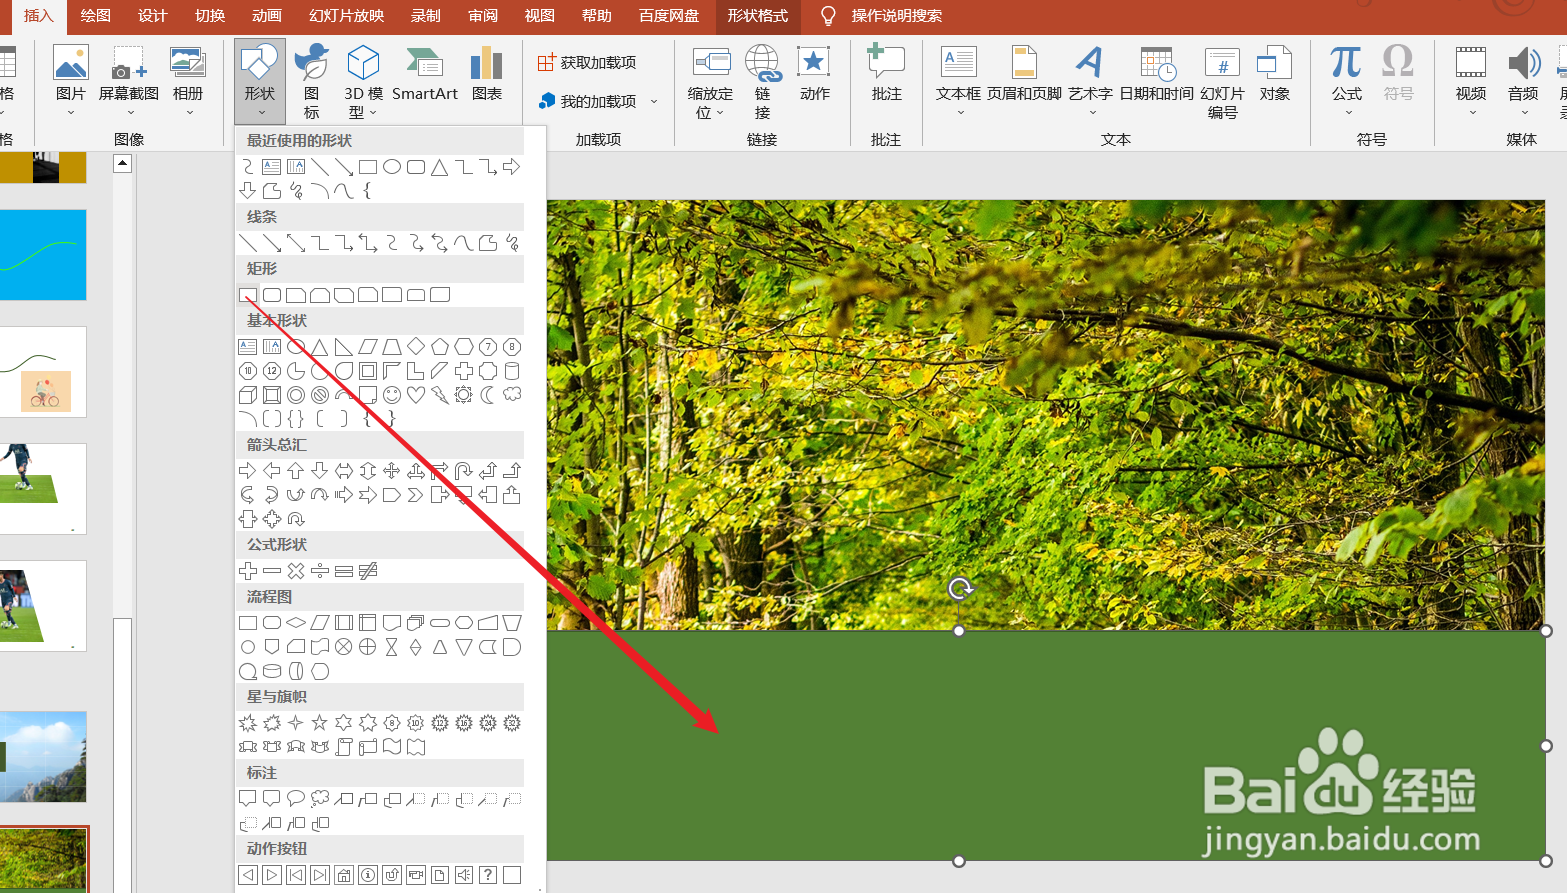The image size is (1567, 893).
Task: Switch to the 视图 view tab
Action: pos(540,16)
